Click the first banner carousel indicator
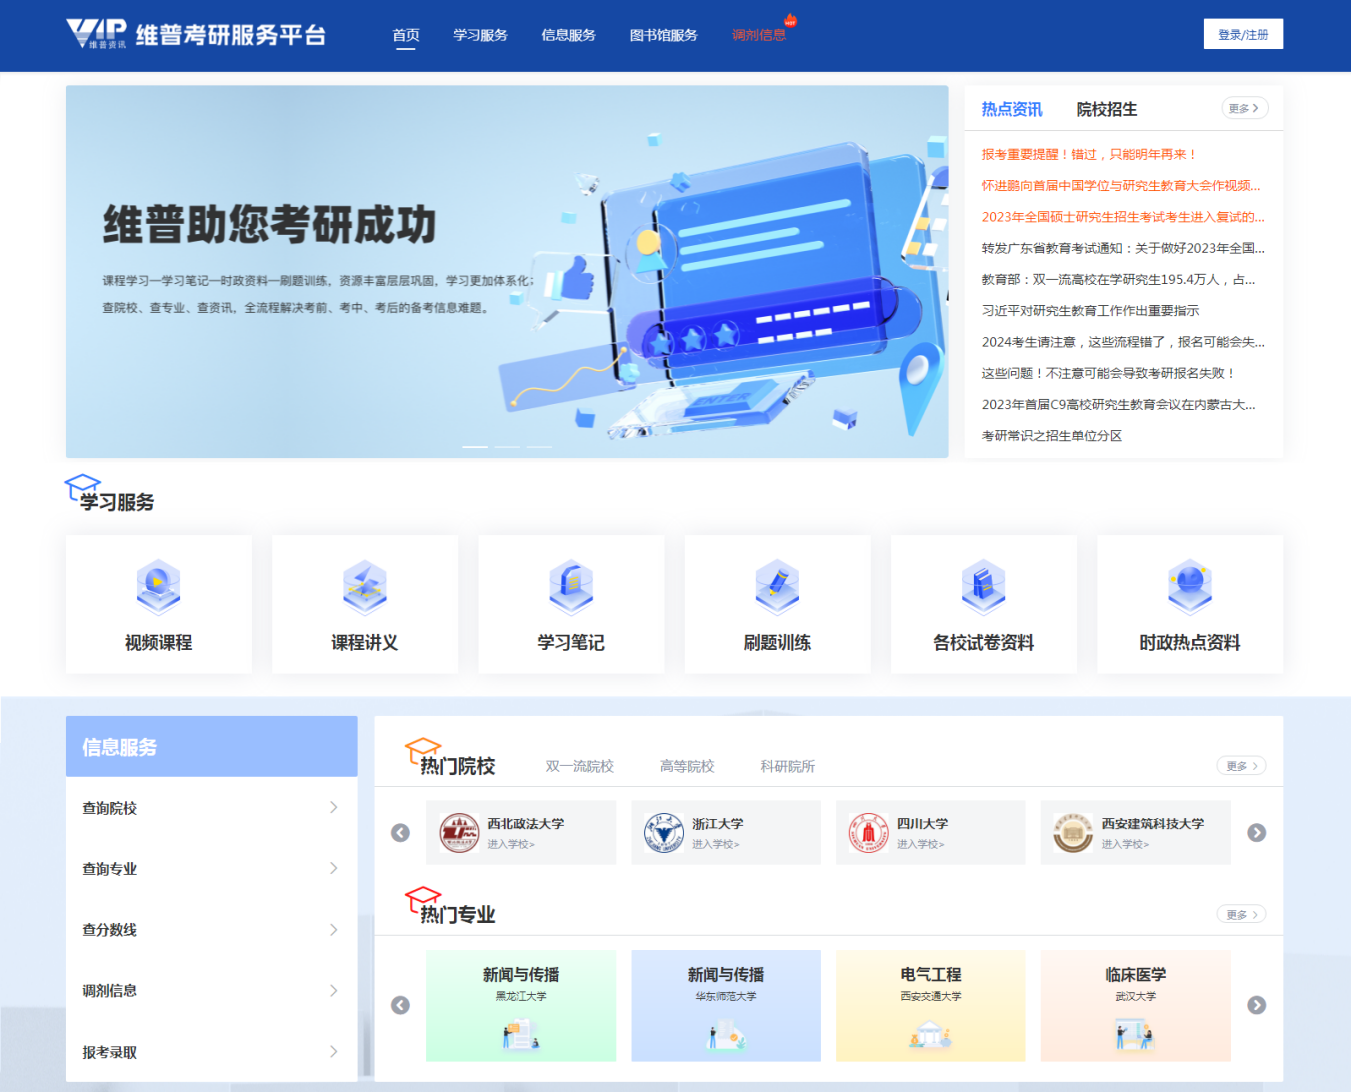 (475, 446)
